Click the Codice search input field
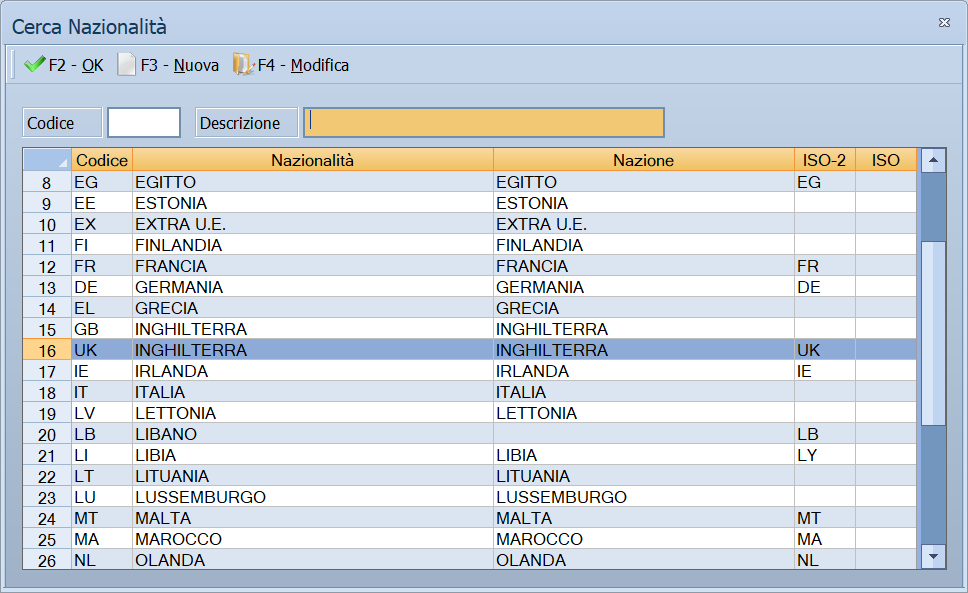The width and height of the screenshot is (968, 593). point(144,122)
